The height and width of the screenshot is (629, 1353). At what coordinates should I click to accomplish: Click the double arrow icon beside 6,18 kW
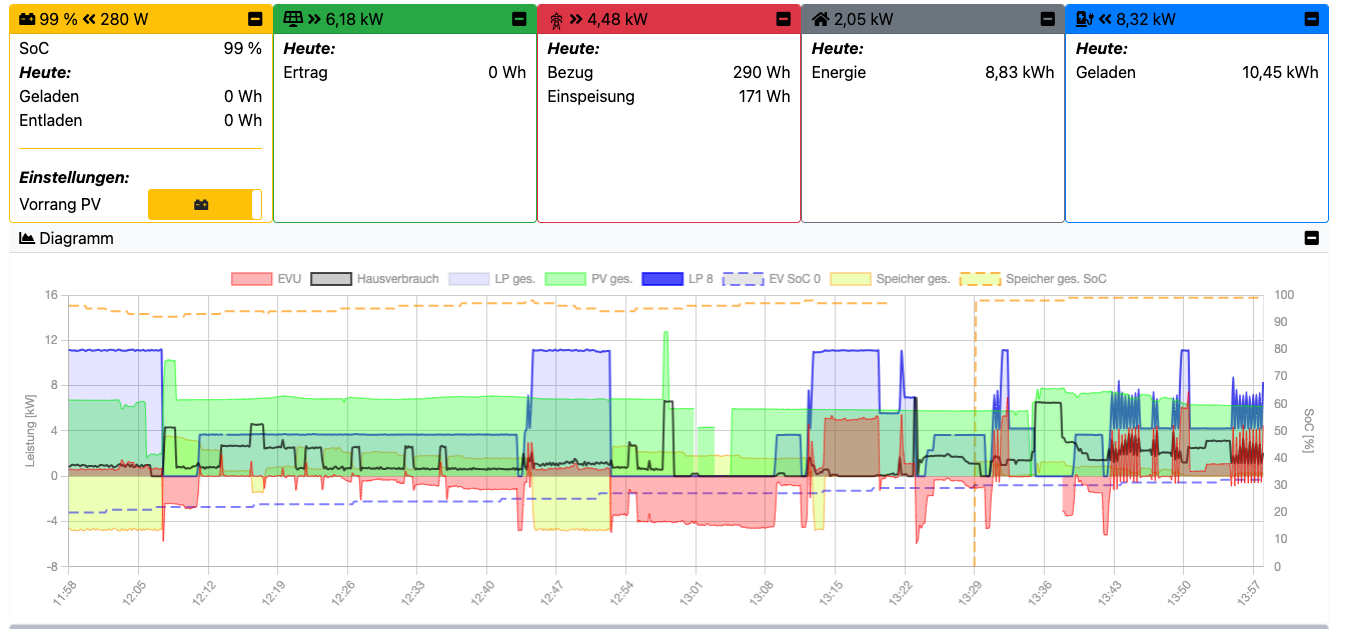(x=315, y=19)
